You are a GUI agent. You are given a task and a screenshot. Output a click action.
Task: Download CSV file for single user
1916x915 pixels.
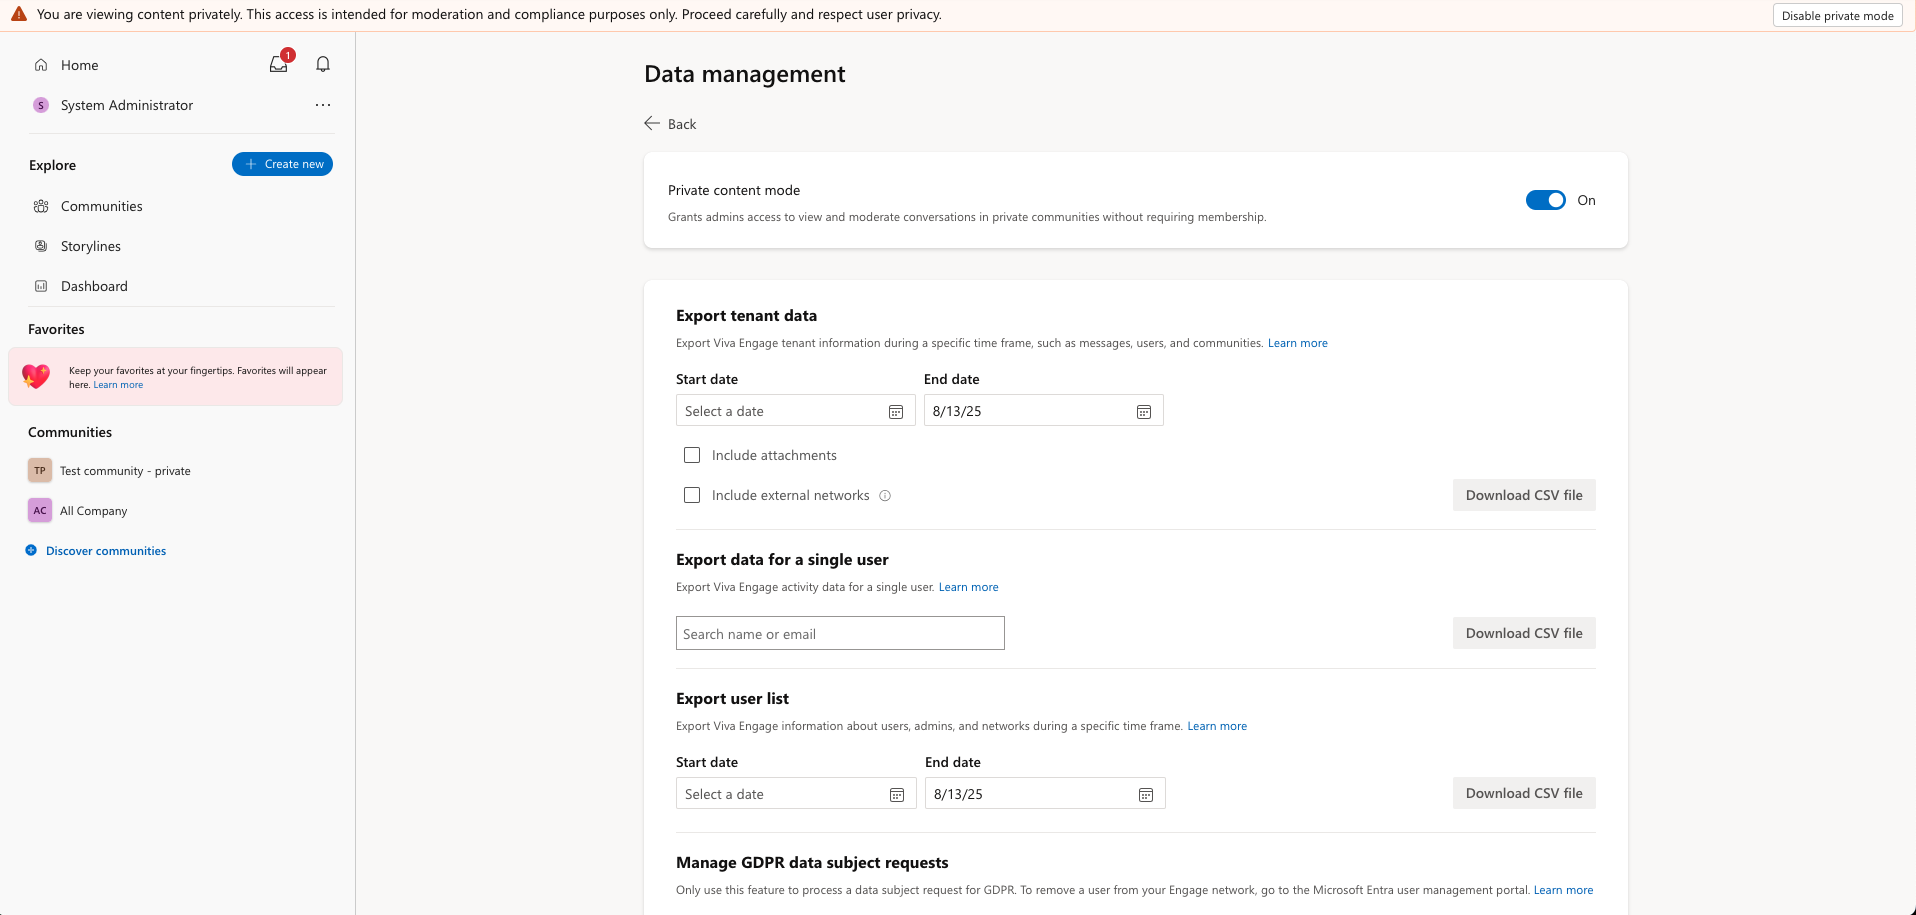coord(1524,633)
